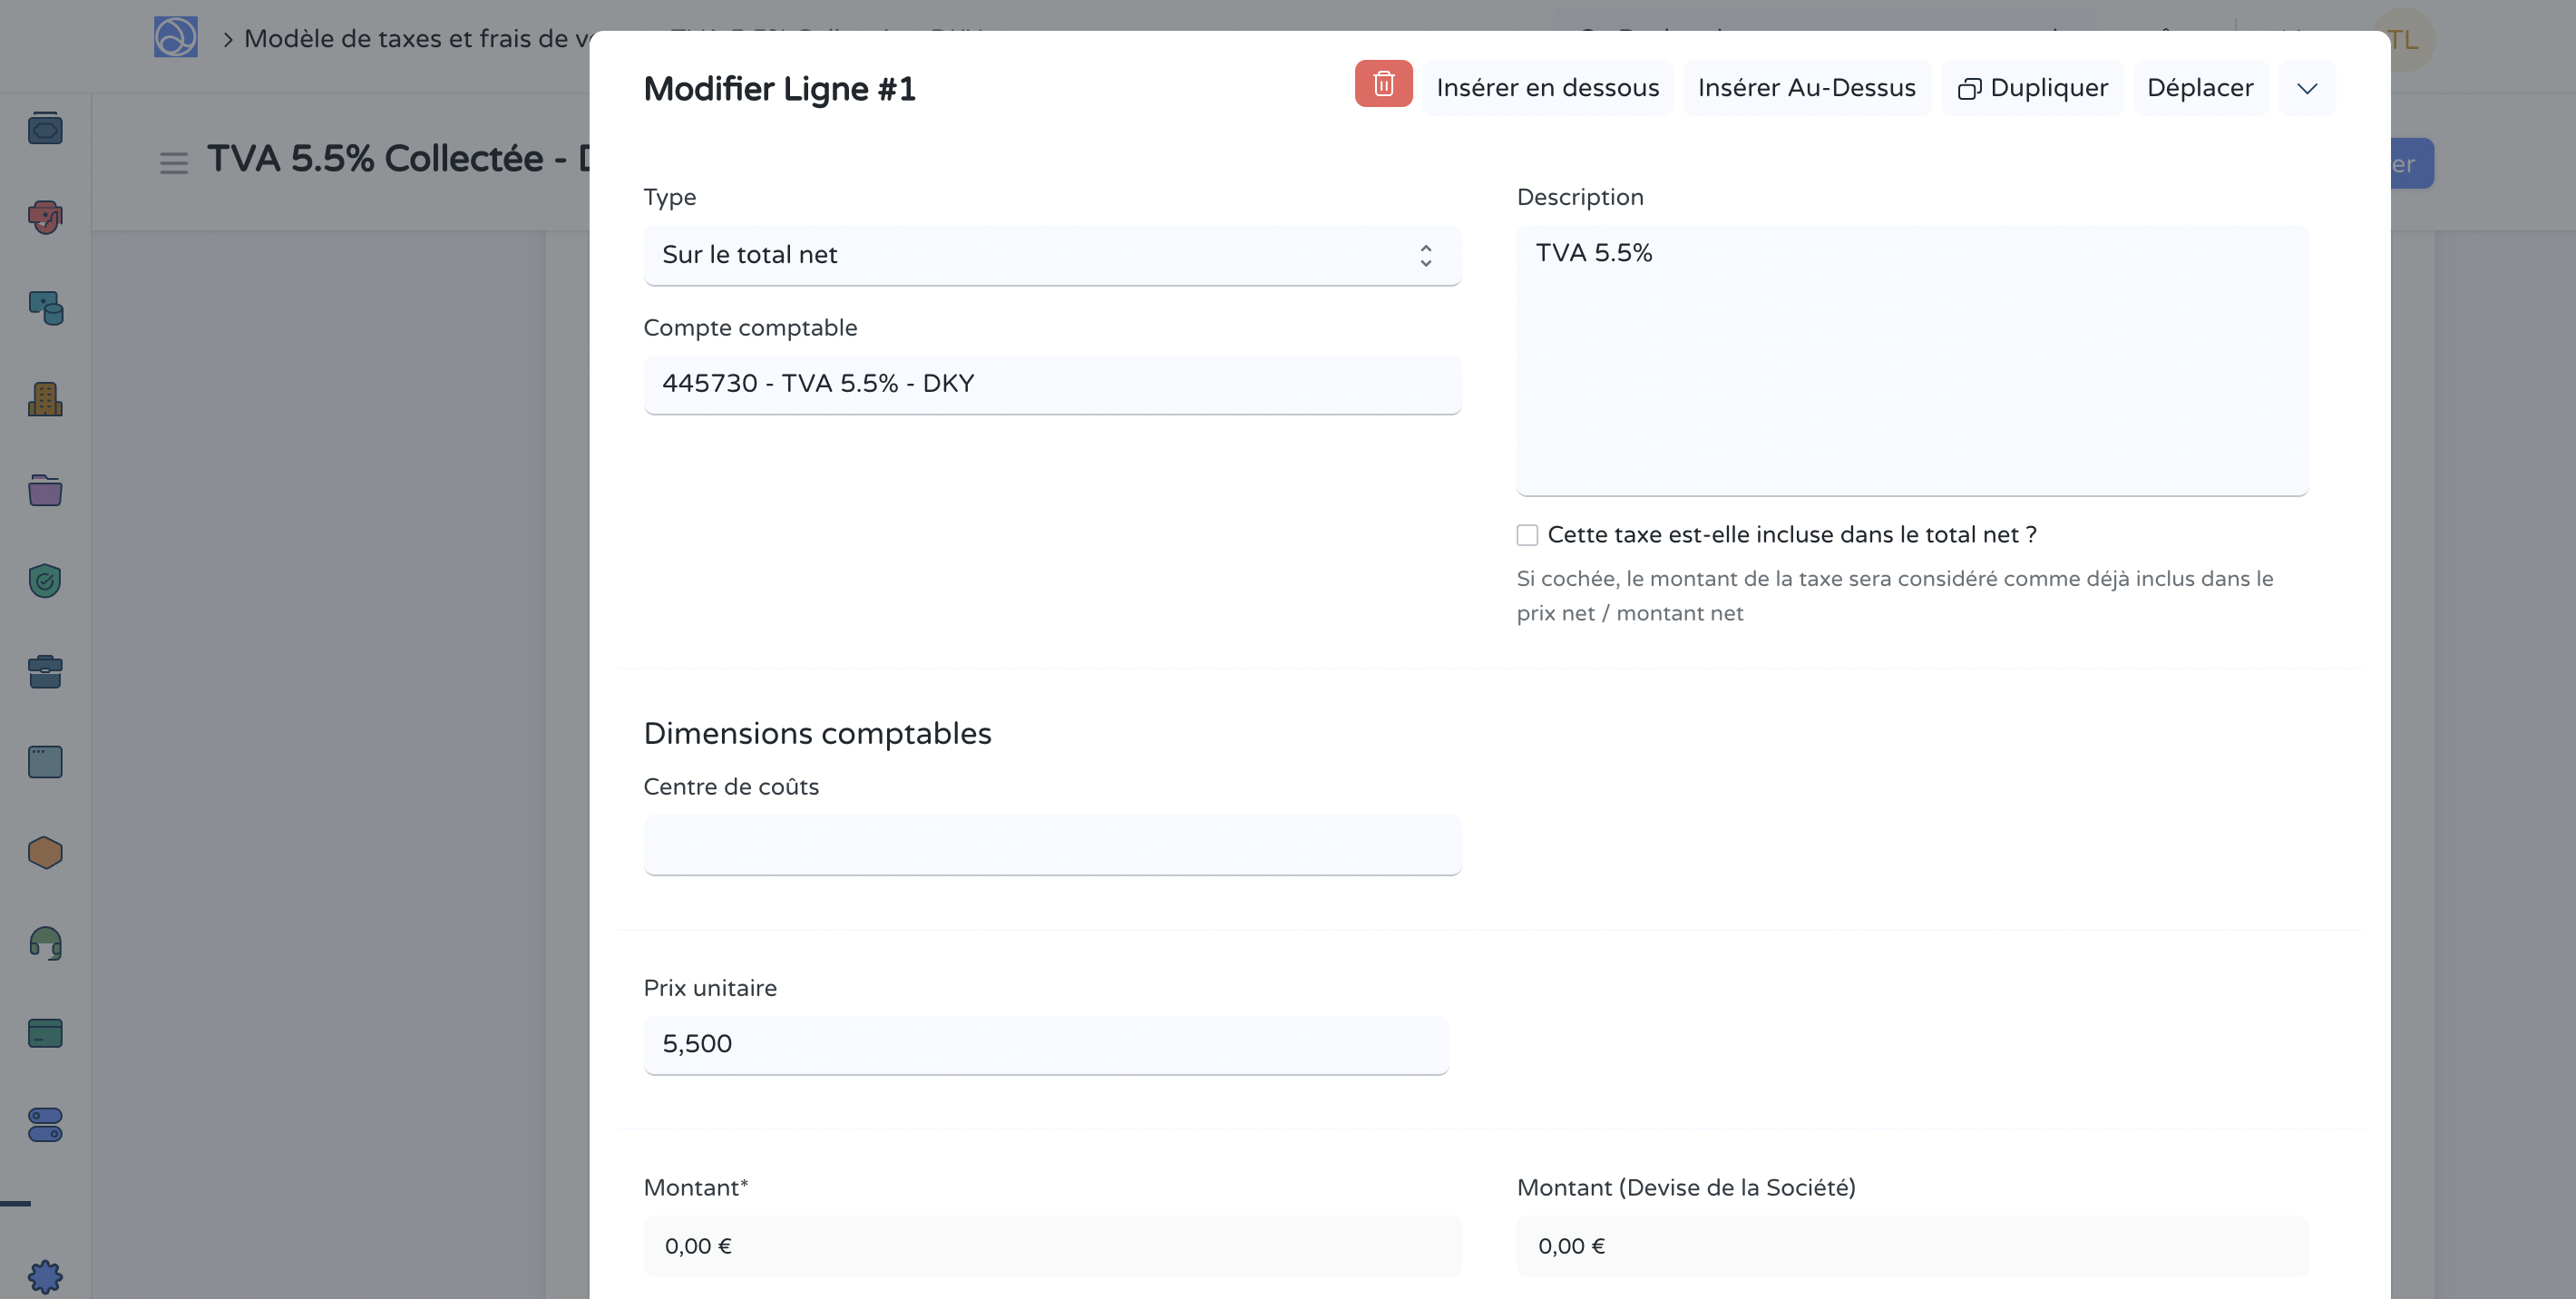Click the headset support icon in sidebar
This screenshot has height=1299, width=2576.
(45, 943)
